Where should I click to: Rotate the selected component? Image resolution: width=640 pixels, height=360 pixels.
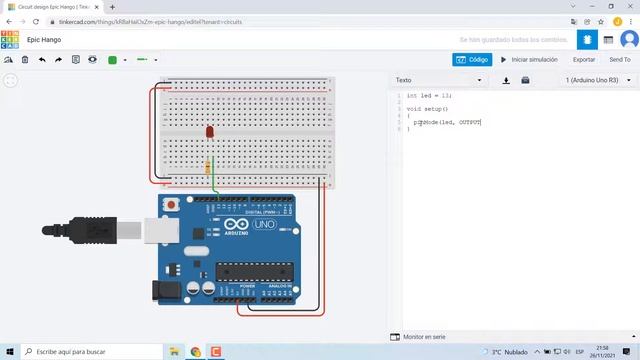[x=8, y=60]
